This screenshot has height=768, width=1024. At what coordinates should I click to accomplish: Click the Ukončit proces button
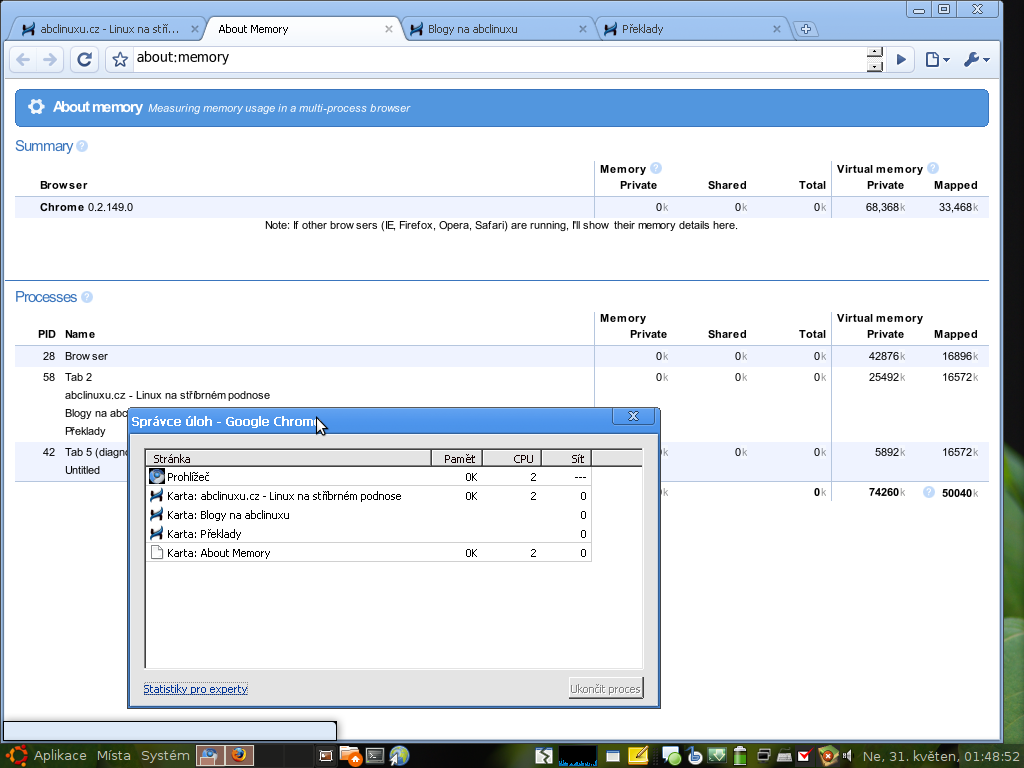tap(605, 688)
